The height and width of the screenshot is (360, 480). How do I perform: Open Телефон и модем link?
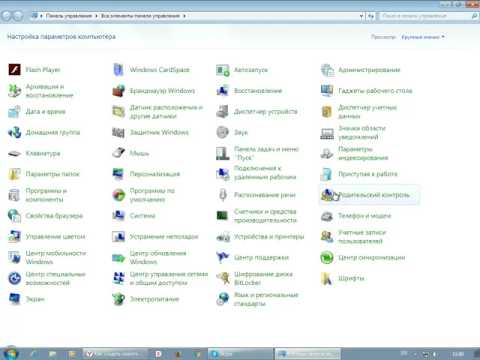tap(364, 216)
